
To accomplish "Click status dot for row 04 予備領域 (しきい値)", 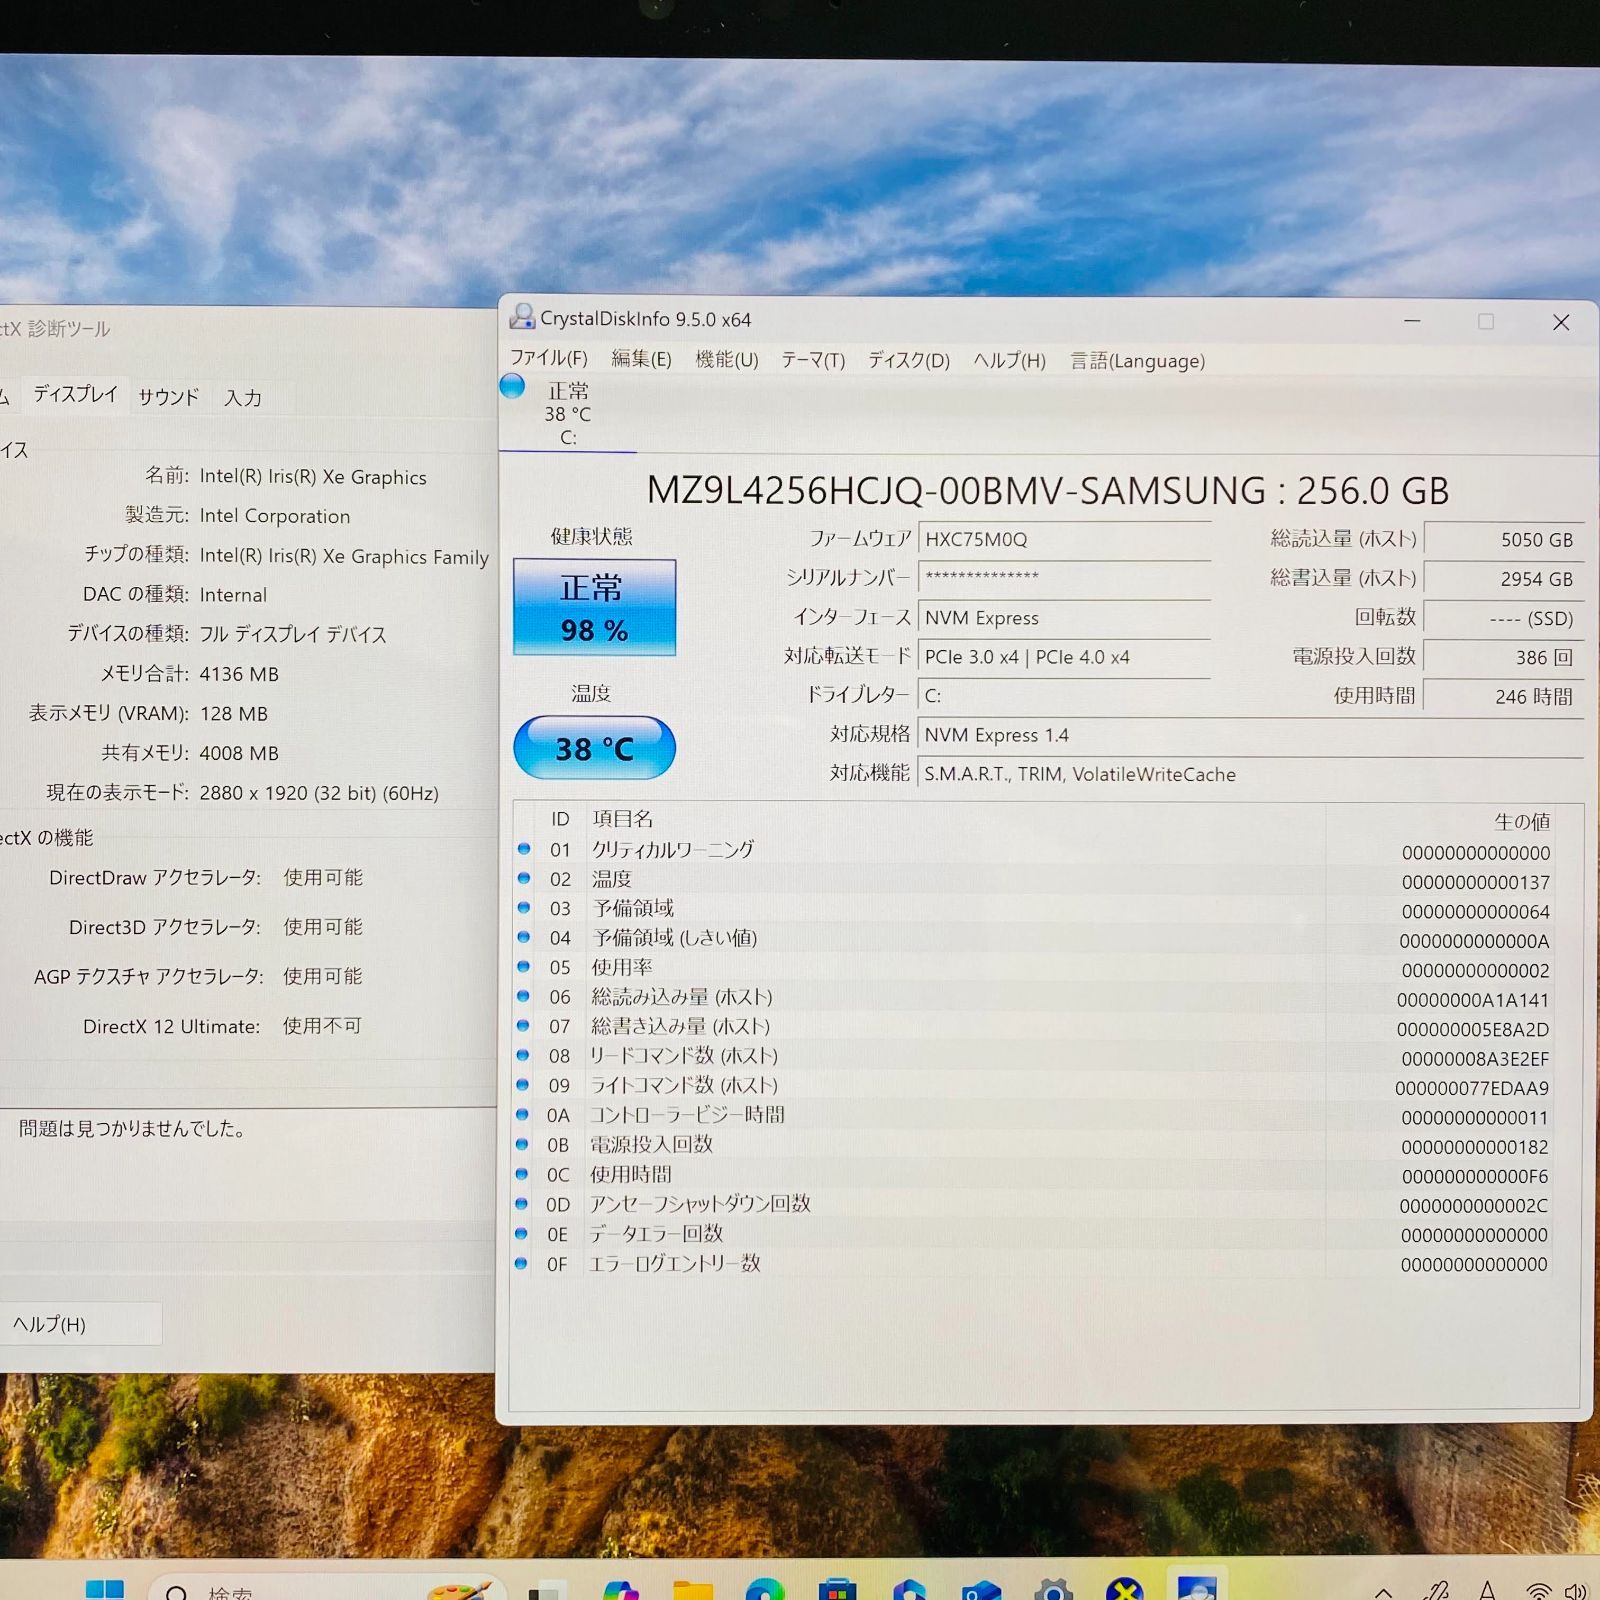I will 524,937.
